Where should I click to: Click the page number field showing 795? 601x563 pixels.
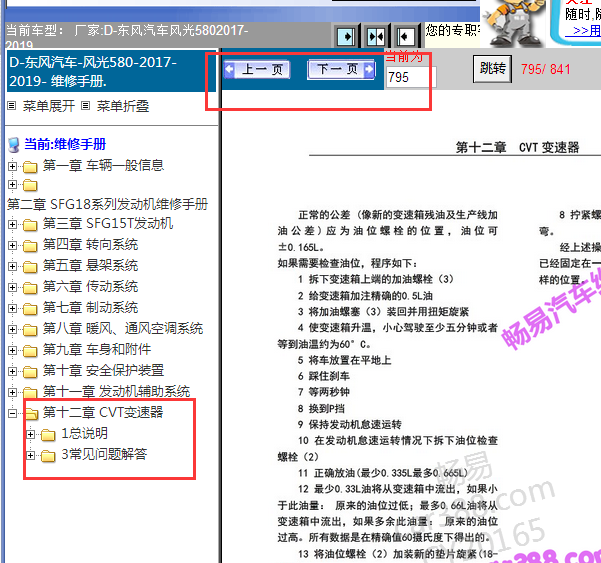pos(411,77)
